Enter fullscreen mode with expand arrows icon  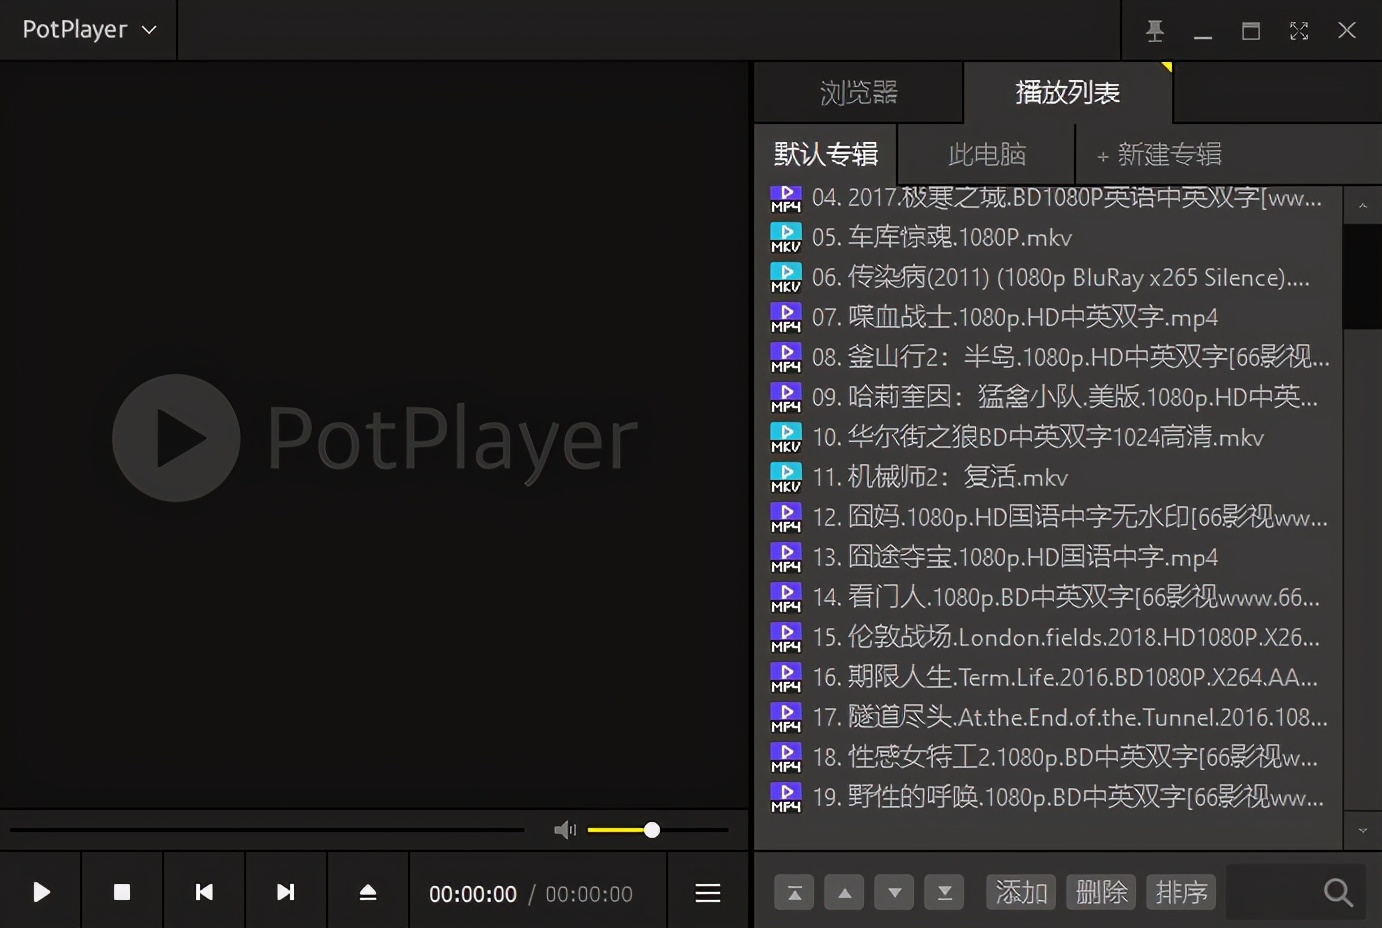[1299, 30]
